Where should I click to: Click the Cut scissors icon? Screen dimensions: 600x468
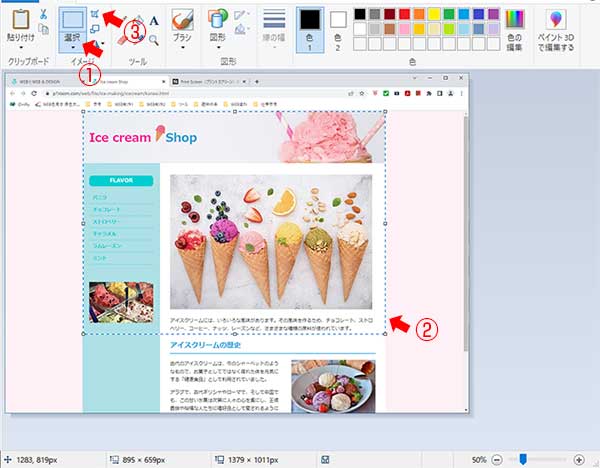(44, 14)
